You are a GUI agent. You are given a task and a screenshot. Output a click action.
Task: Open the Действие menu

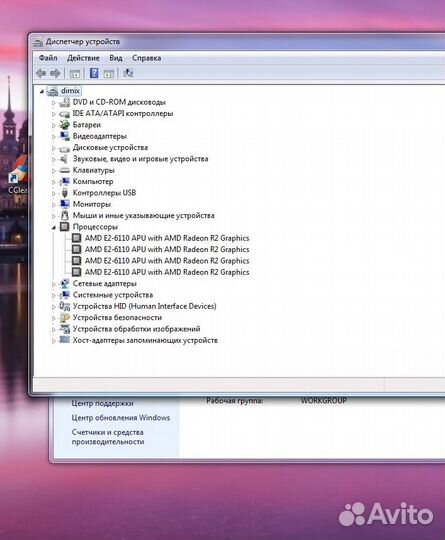click(x=83, y=58)
